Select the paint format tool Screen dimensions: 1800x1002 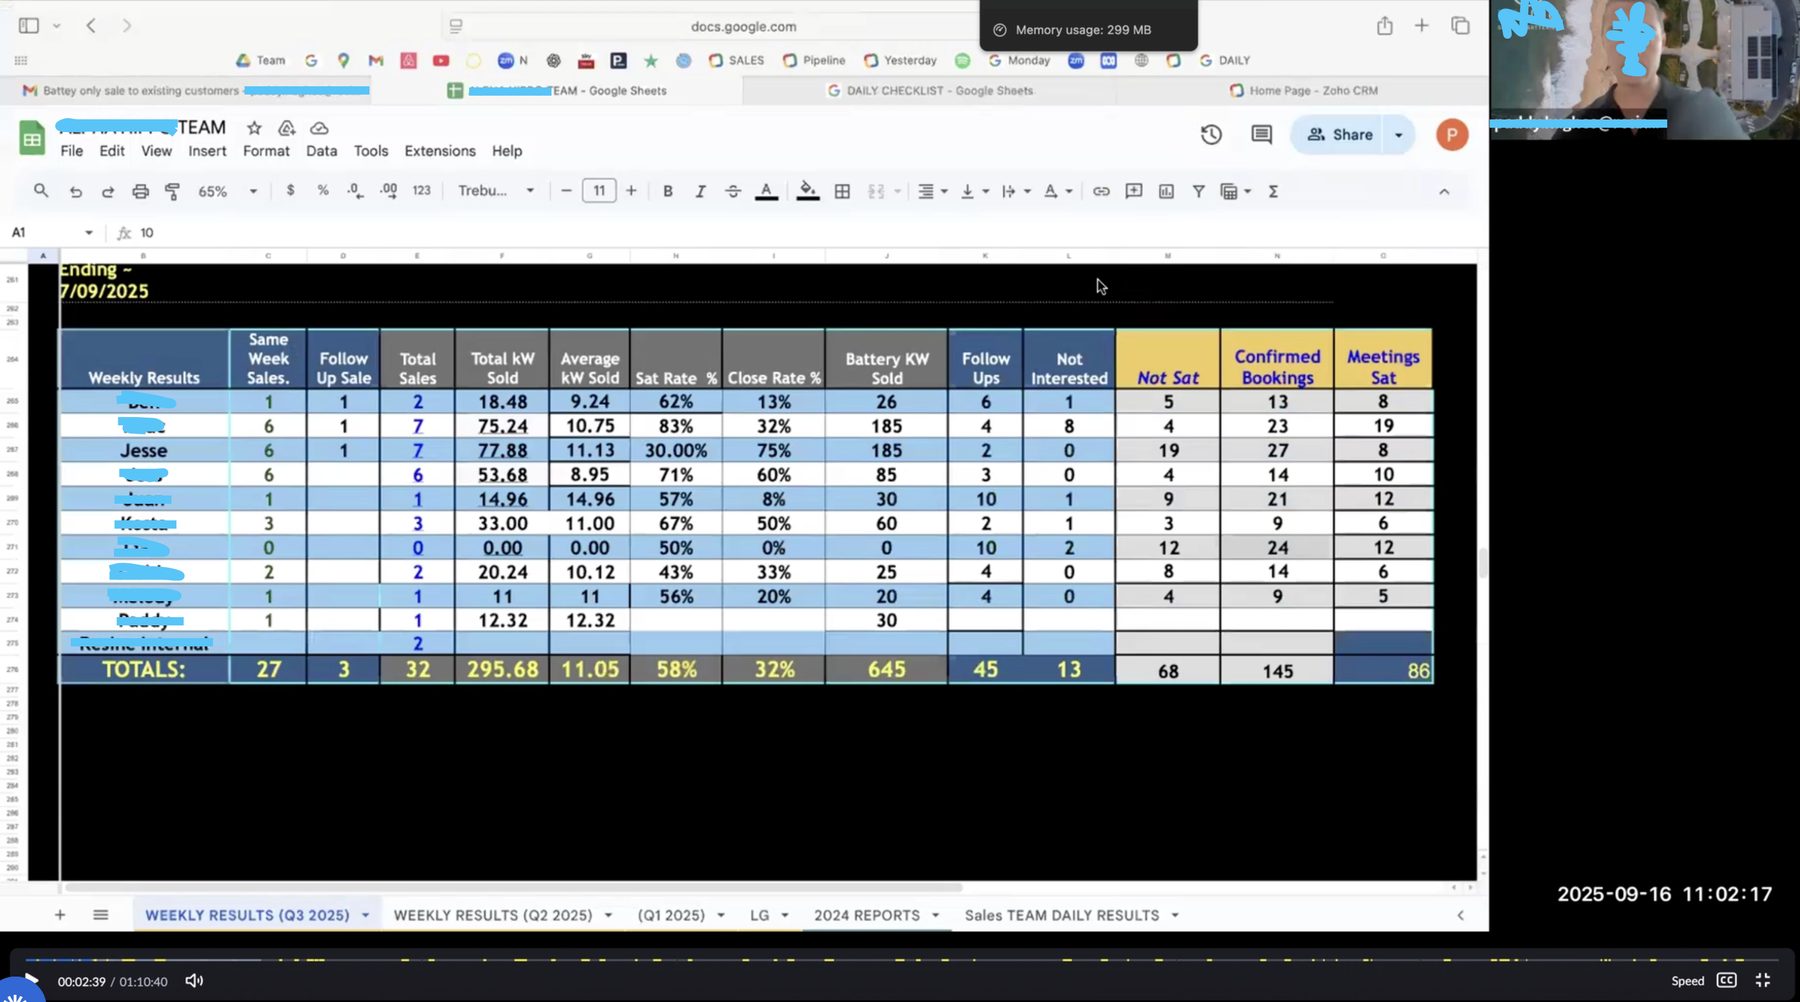tap(172, 191)
